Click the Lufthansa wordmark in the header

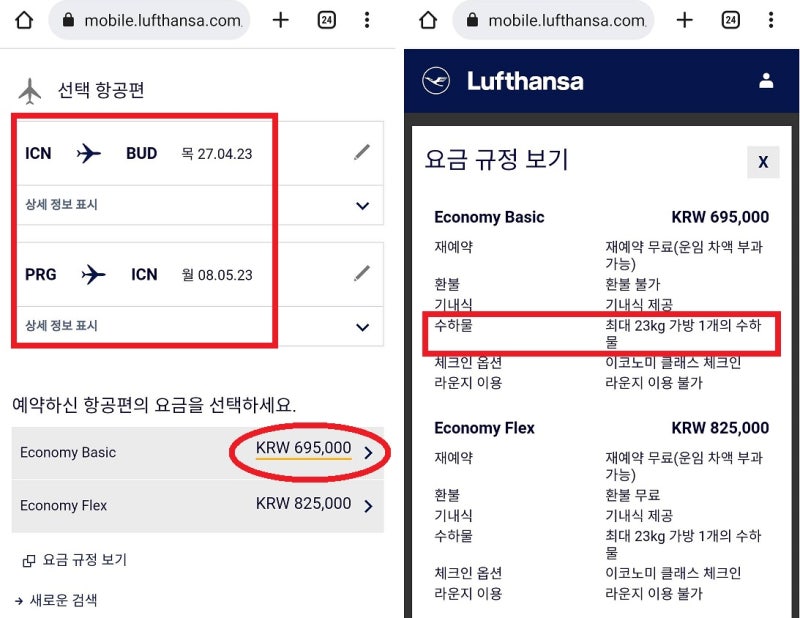tap(525, 81)
